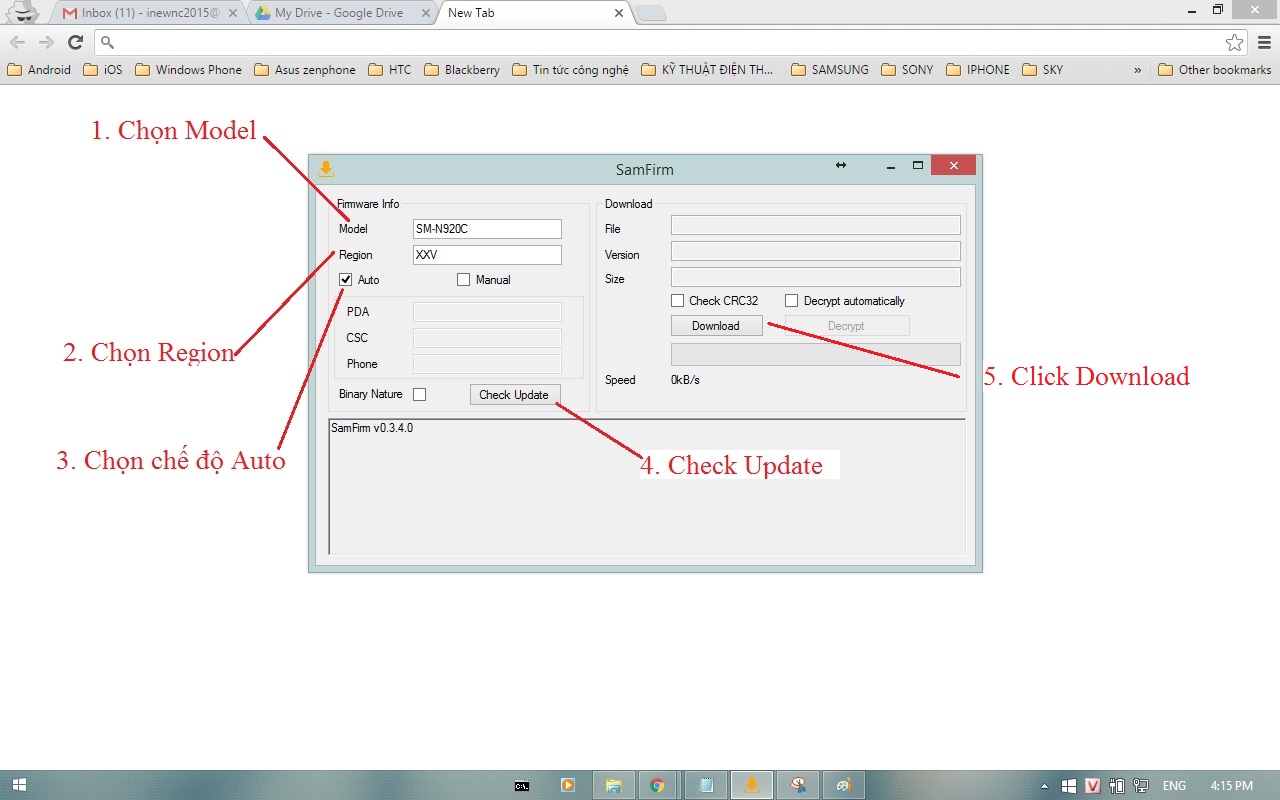Open the Snipping Tool from the taskbar
Viewport: 1280px width, 800px height.
pyautogui.click(x=797, y=785)
